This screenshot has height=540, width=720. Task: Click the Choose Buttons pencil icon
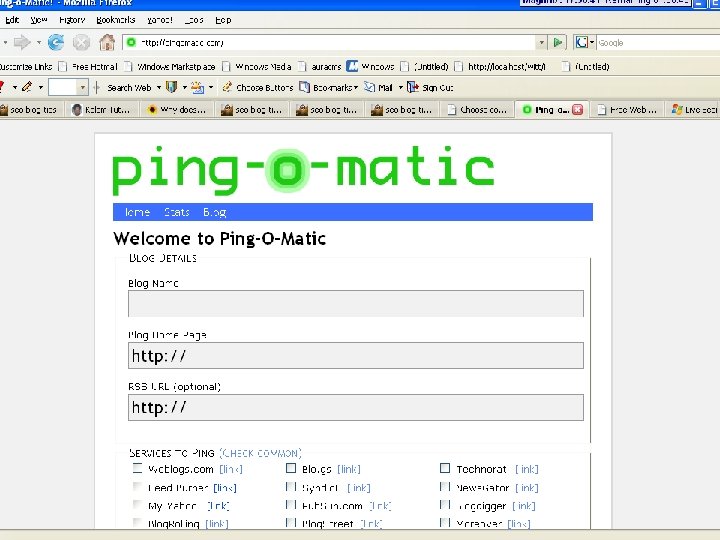point(227,87)
